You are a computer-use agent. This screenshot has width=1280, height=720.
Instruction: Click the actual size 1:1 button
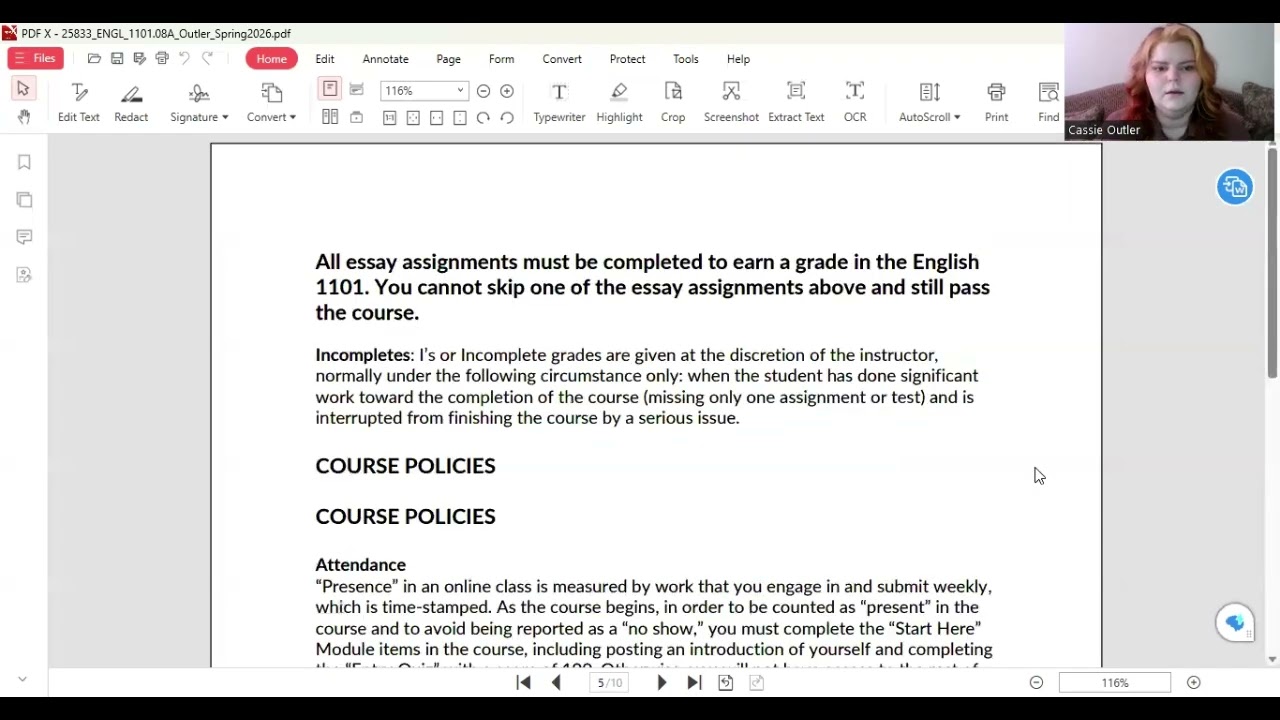390,118
